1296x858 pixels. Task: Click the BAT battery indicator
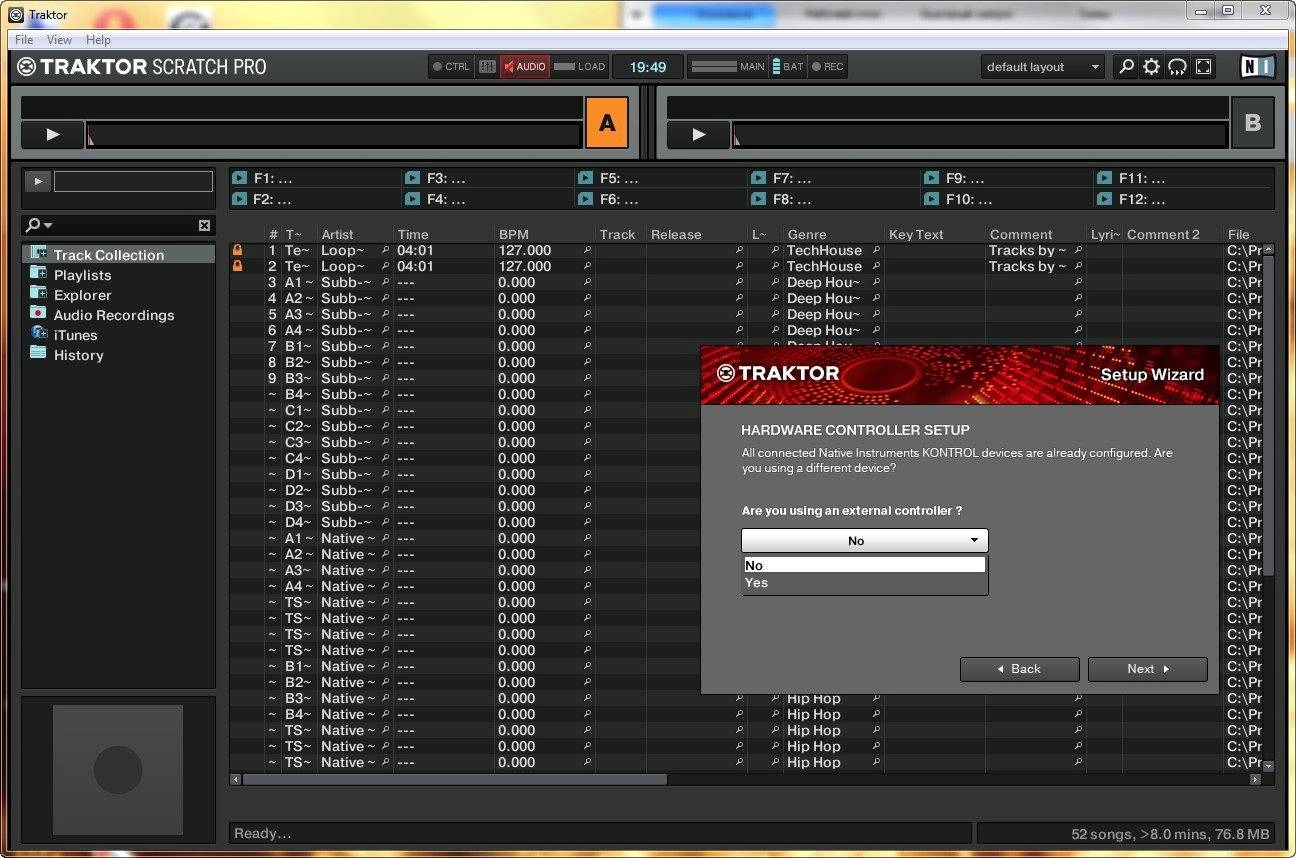coord(788,67)
